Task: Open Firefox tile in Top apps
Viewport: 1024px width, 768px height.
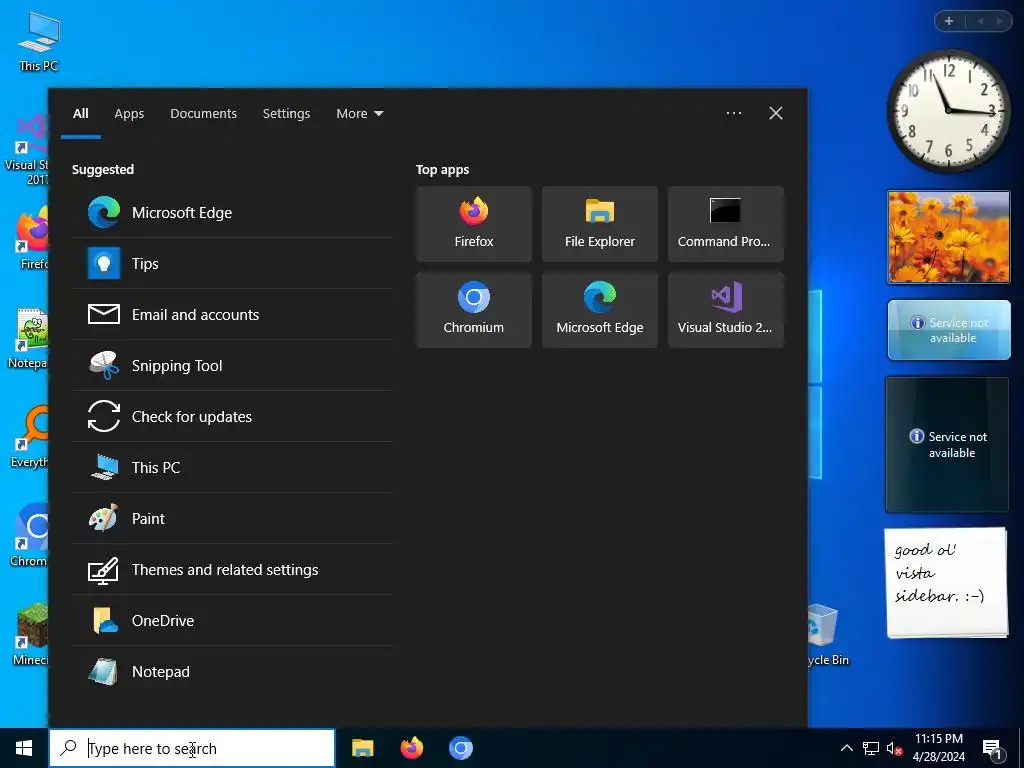Action: point(474,224)
